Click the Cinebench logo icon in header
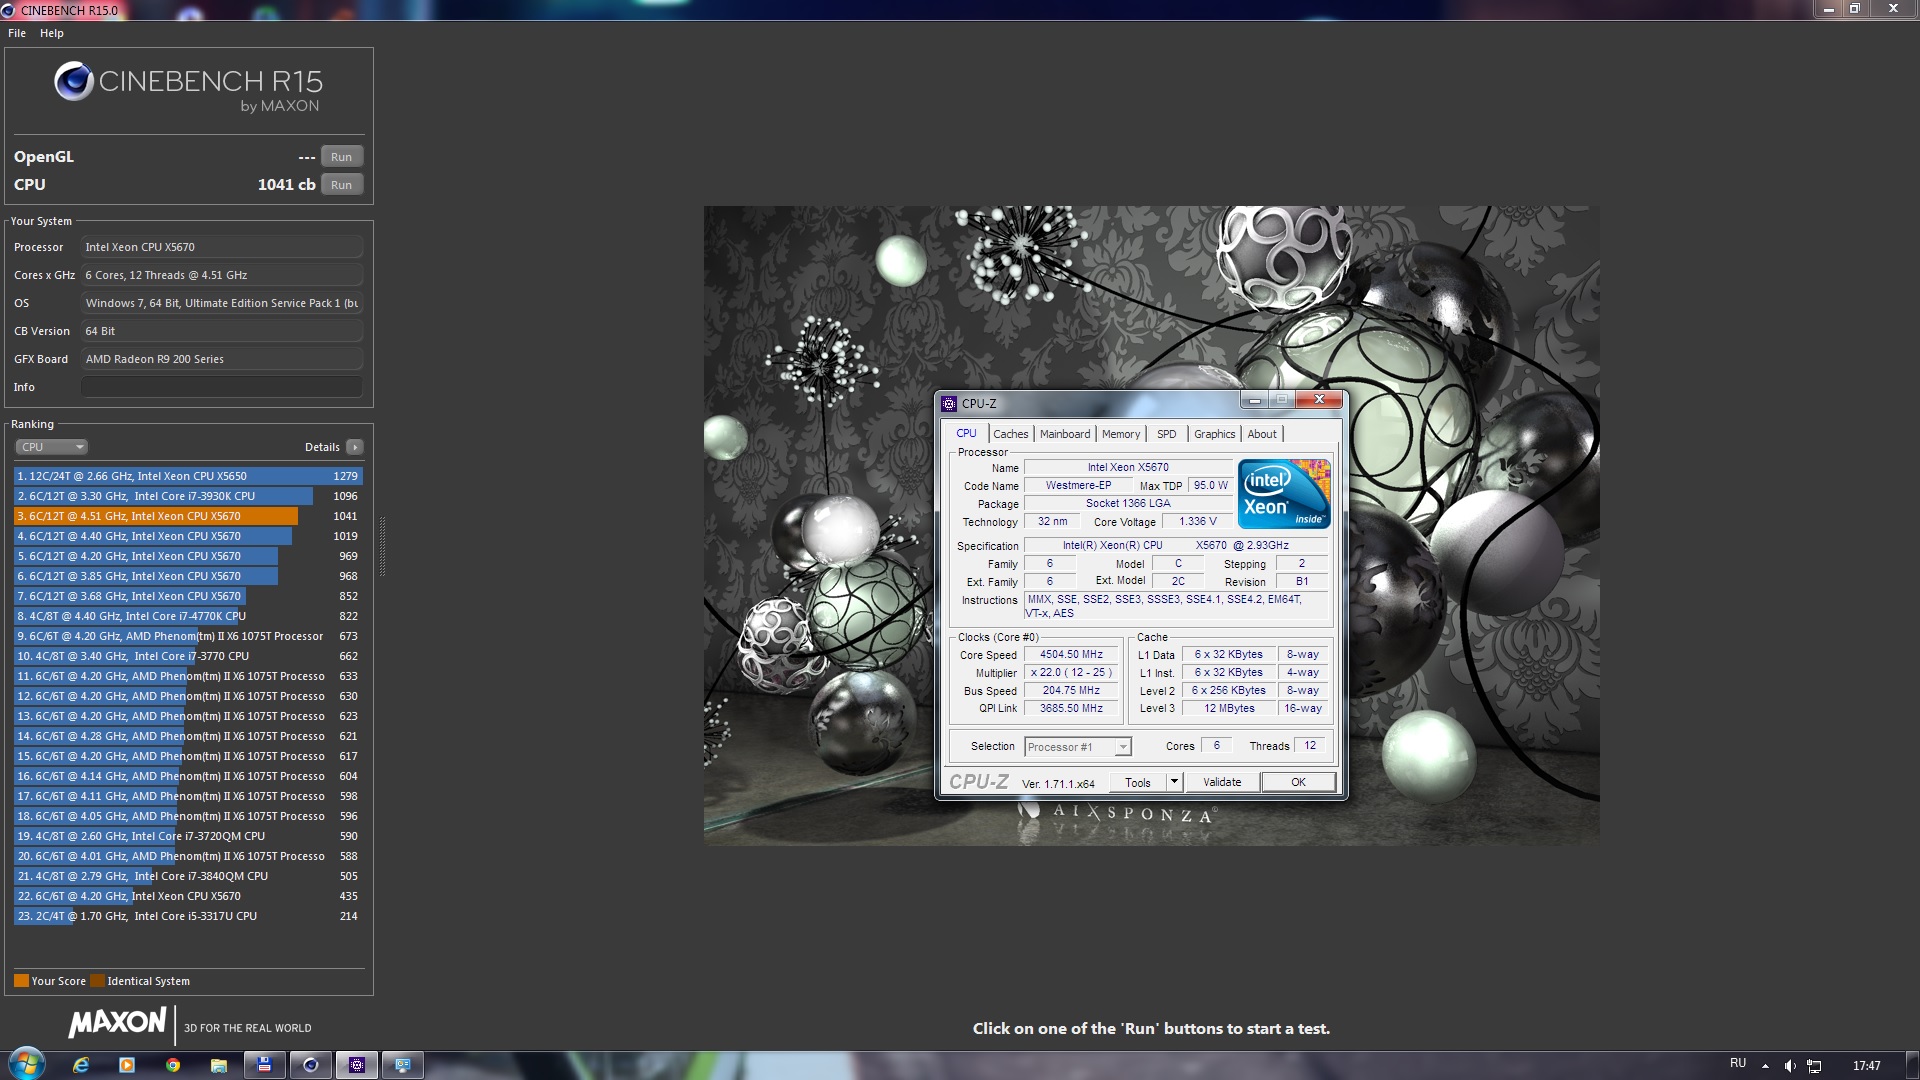The image size is (1920, 1080). point(74,82)
